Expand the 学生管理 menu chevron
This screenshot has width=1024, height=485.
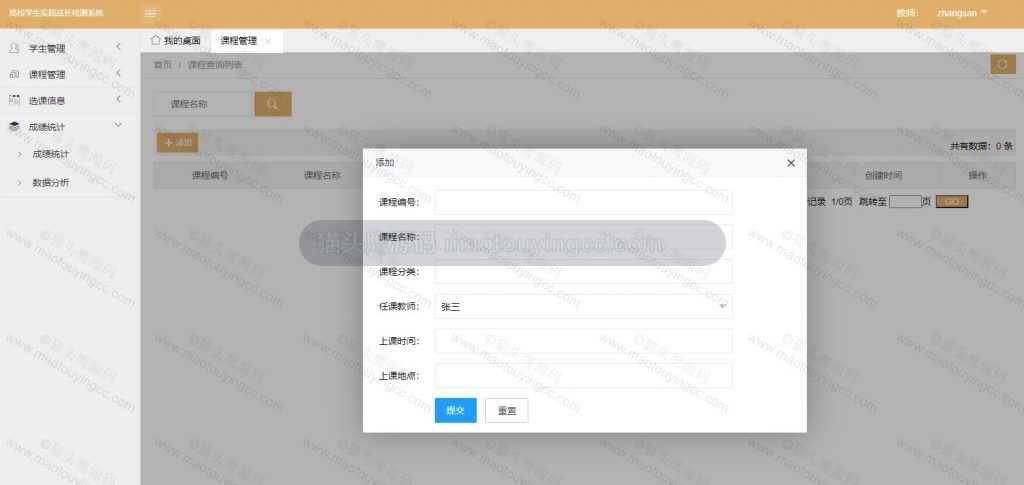click(118, 47)
